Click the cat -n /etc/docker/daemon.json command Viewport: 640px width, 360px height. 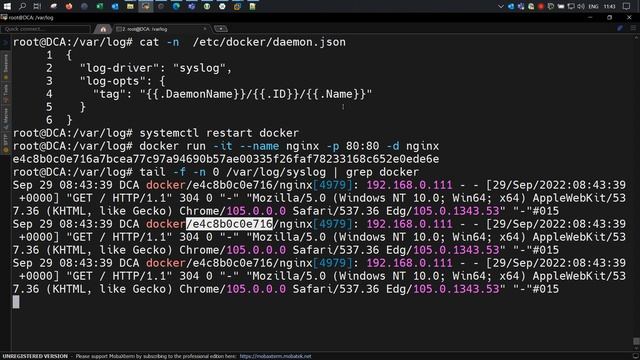[242, 42]
